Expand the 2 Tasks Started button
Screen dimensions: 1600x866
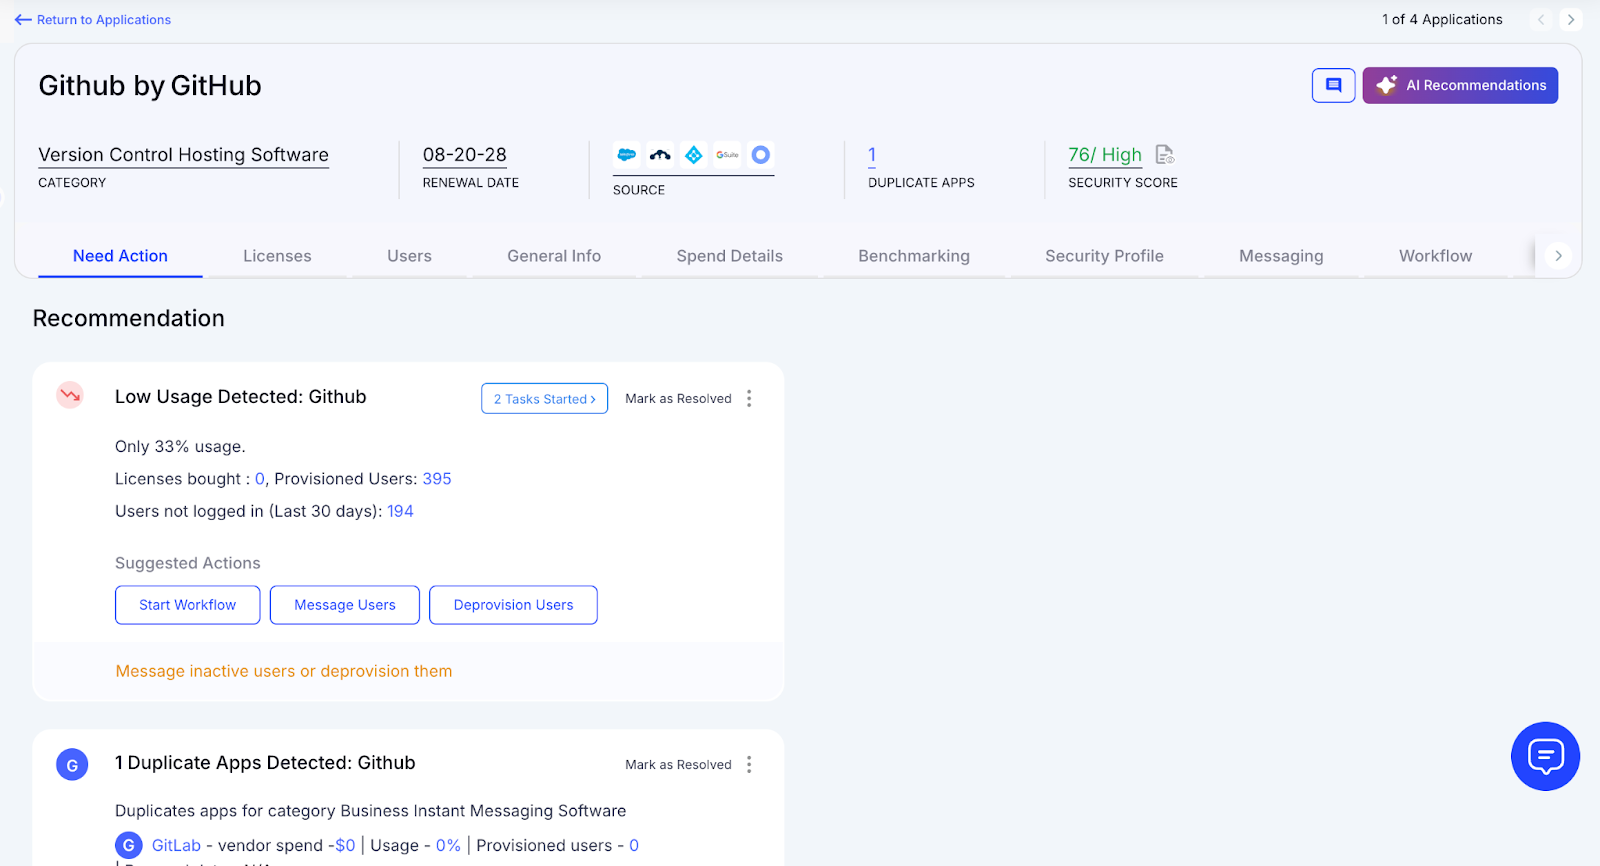coord(544,398)
